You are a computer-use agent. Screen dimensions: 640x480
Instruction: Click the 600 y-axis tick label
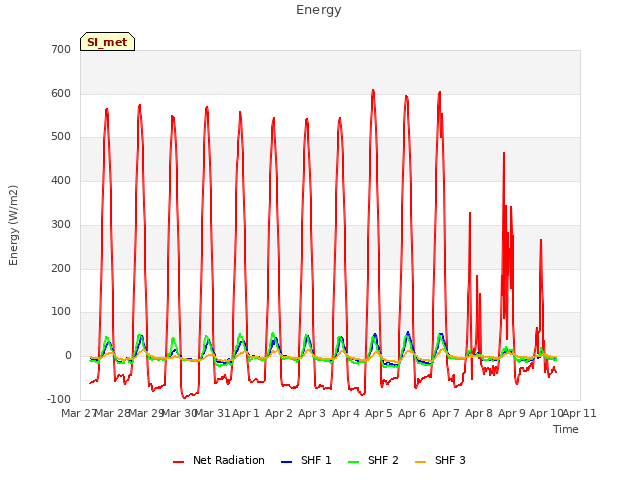click(x=61, y=93)
